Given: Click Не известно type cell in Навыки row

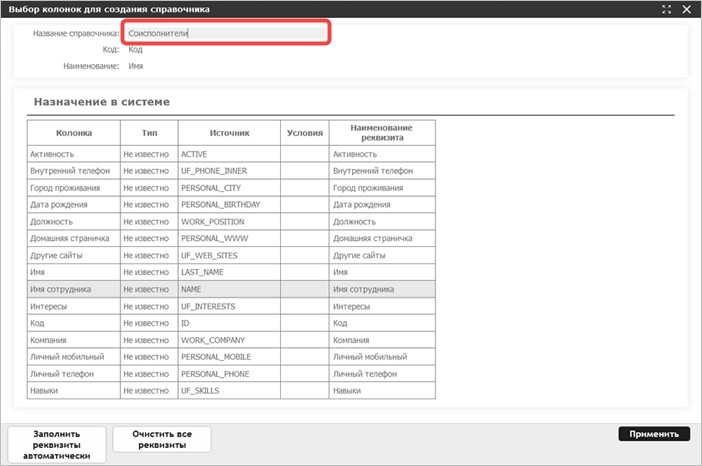Looking at the screenshot, I should coord(149,391).
